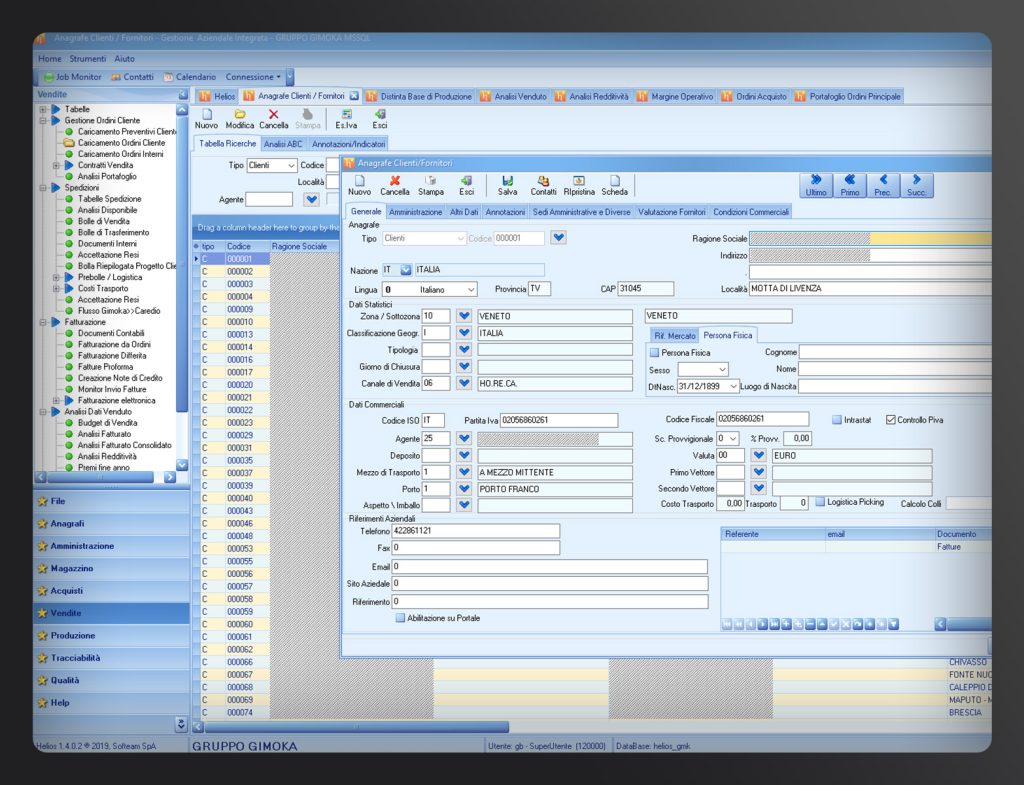Create a new record with the Nuovo icon

tap(360, 182)
